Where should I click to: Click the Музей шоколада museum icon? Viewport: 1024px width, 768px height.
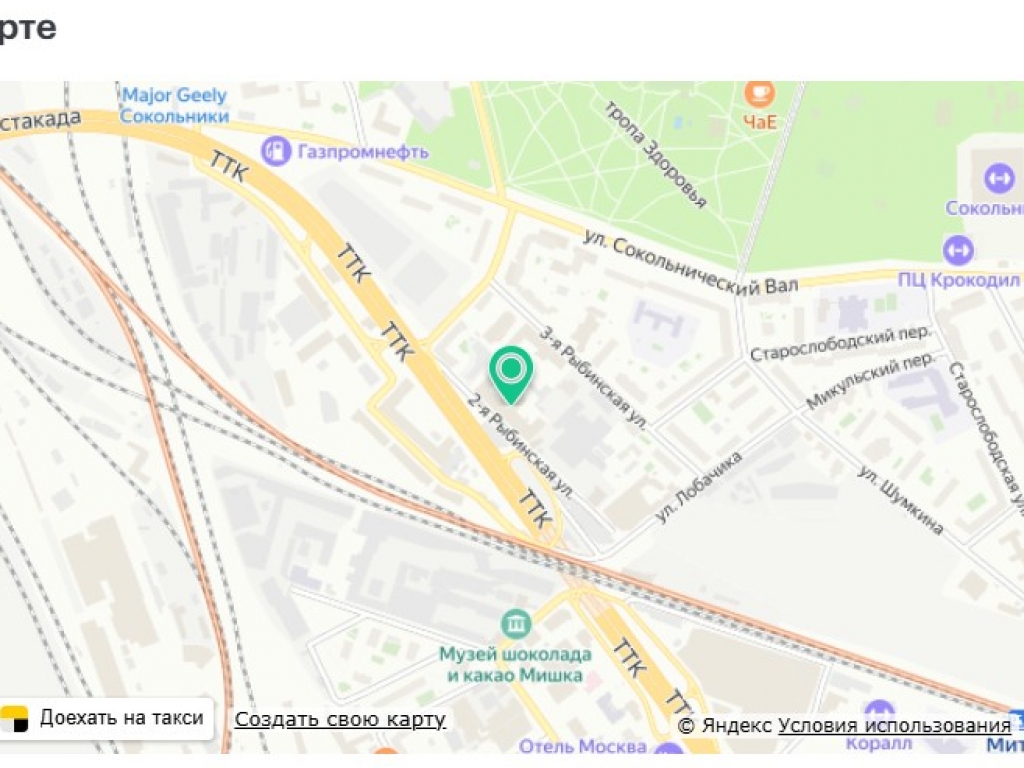pos(516,624)
